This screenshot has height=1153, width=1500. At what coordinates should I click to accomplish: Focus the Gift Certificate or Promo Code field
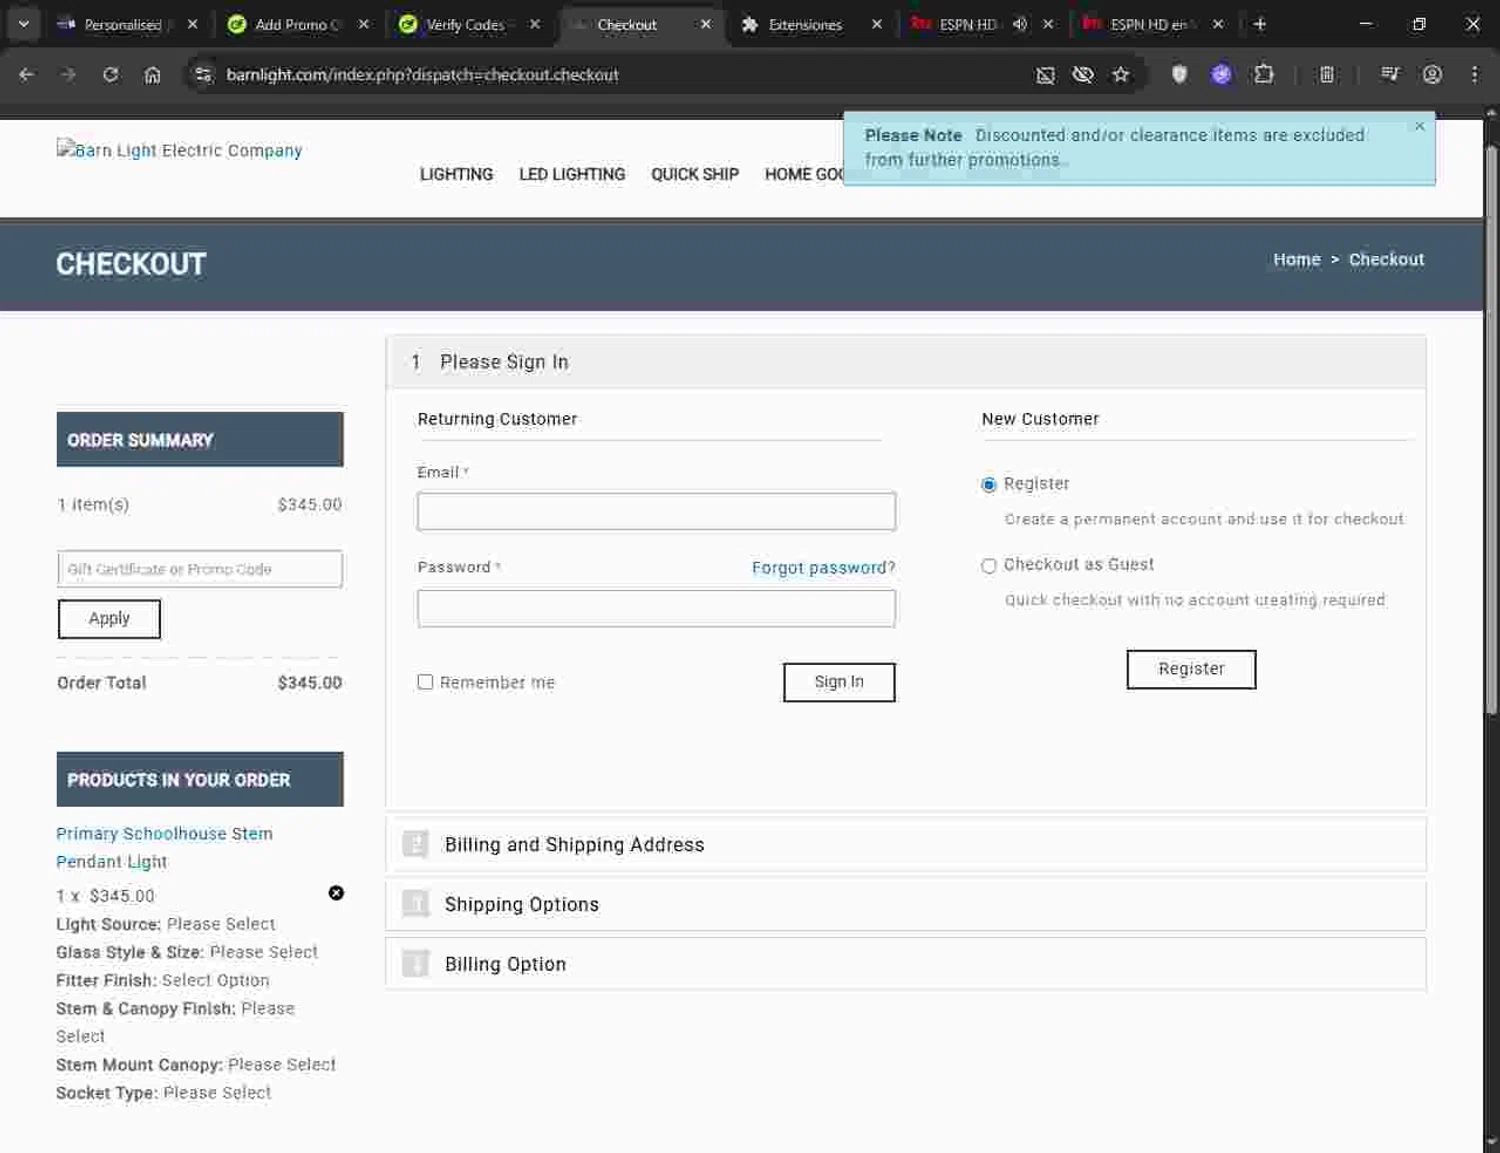[x=200, y=569]
